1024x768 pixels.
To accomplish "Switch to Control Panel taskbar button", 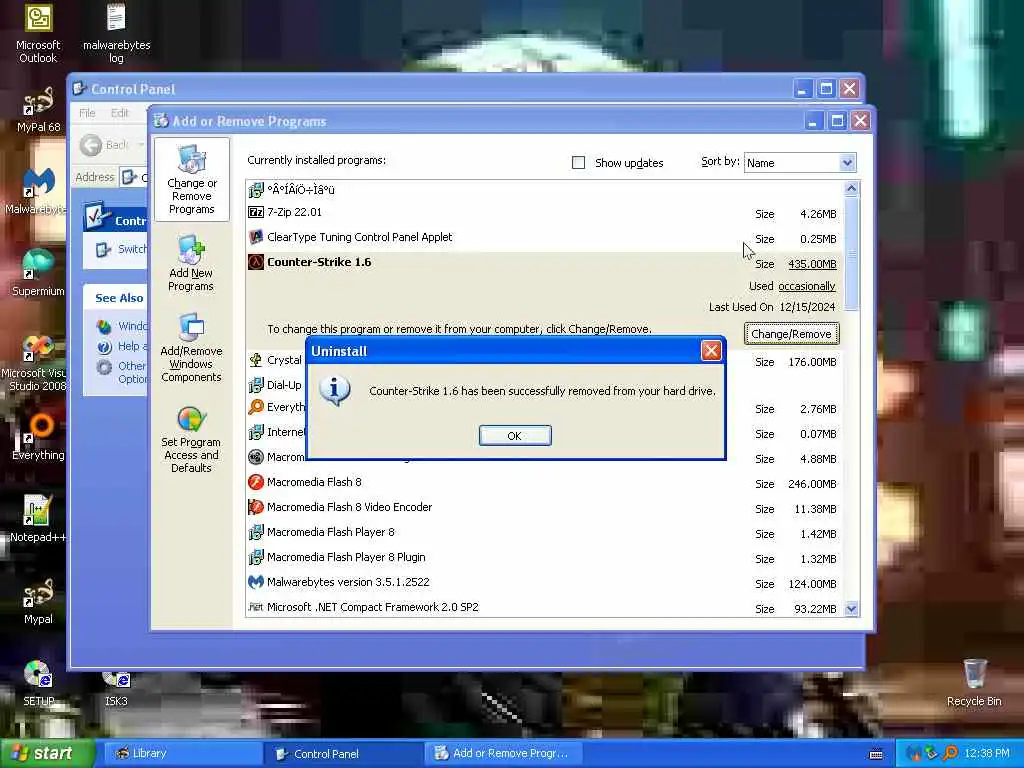I will (x=343, y=754).
